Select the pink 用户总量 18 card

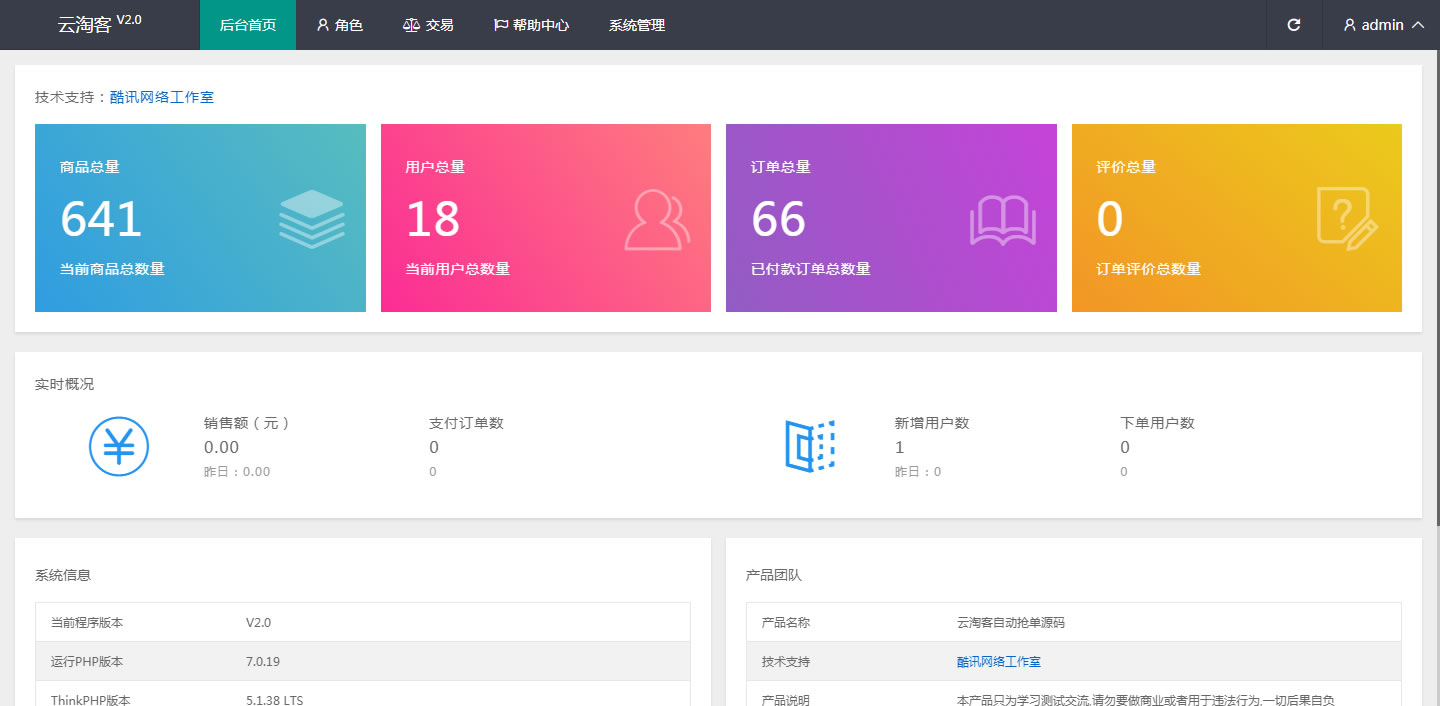[545, 218]
